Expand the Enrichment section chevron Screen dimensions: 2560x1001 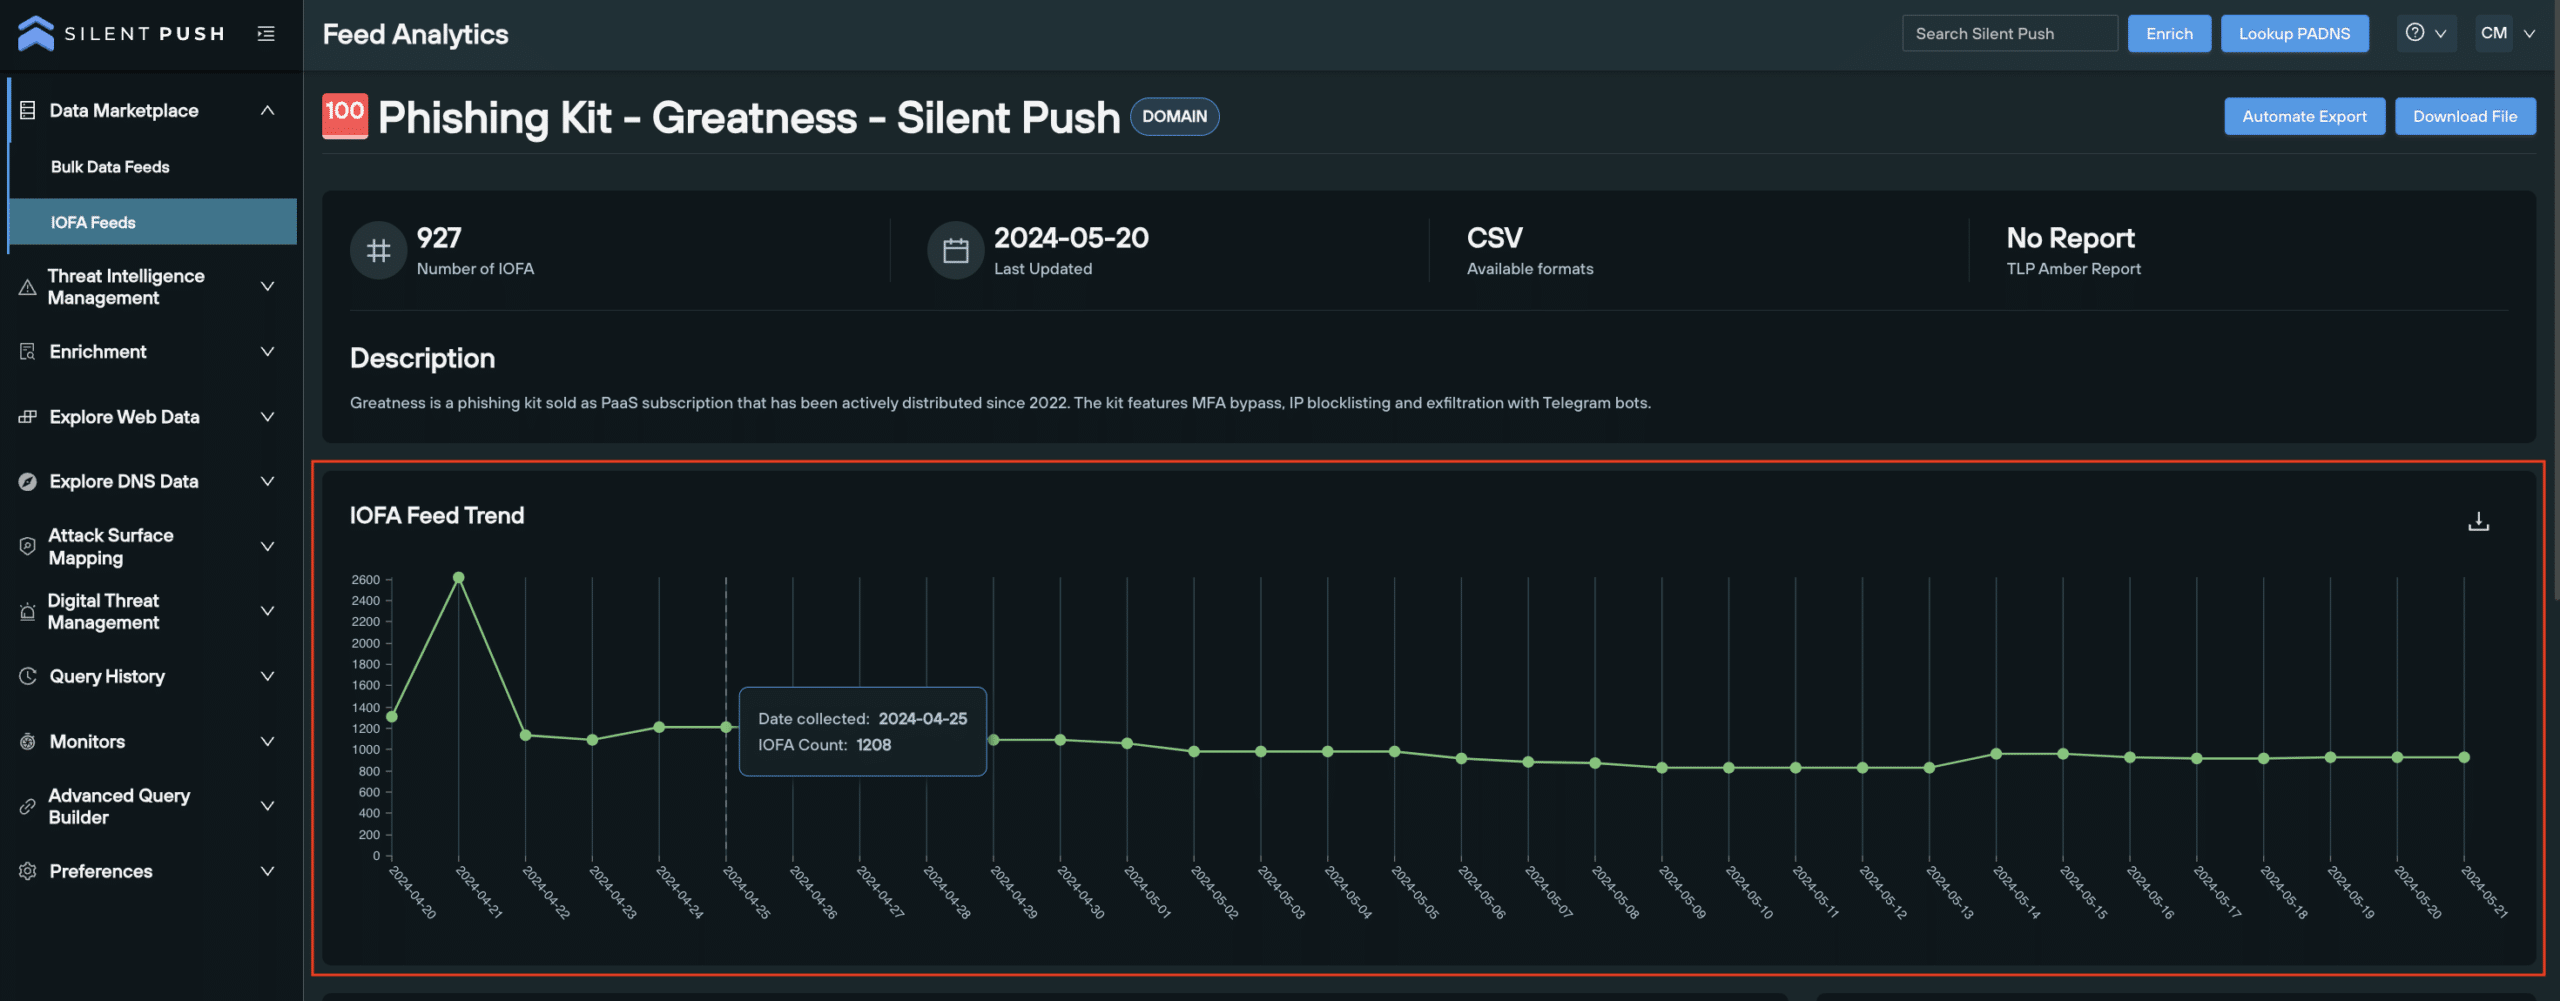tap(267, 352)
